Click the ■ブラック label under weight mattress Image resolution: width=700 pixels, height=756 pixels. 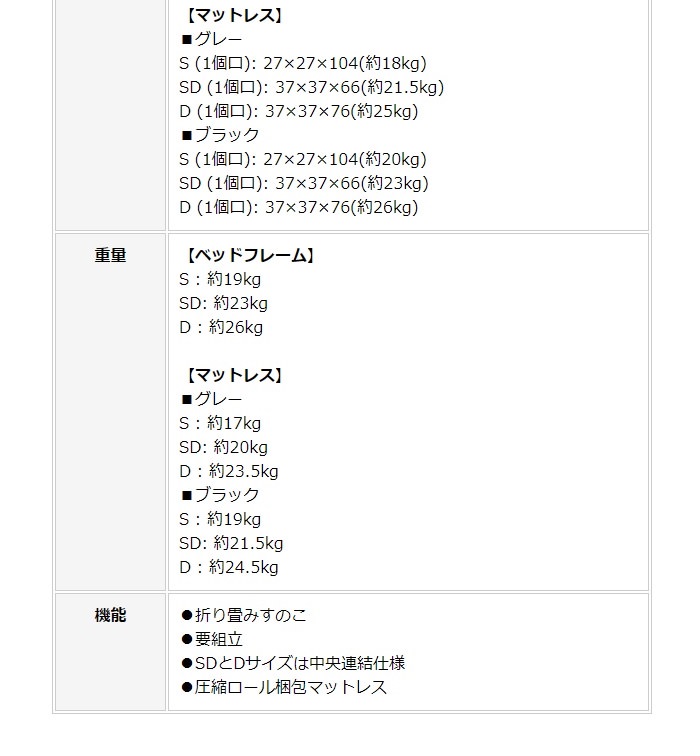pyautogui.click(x=220, y=495)
